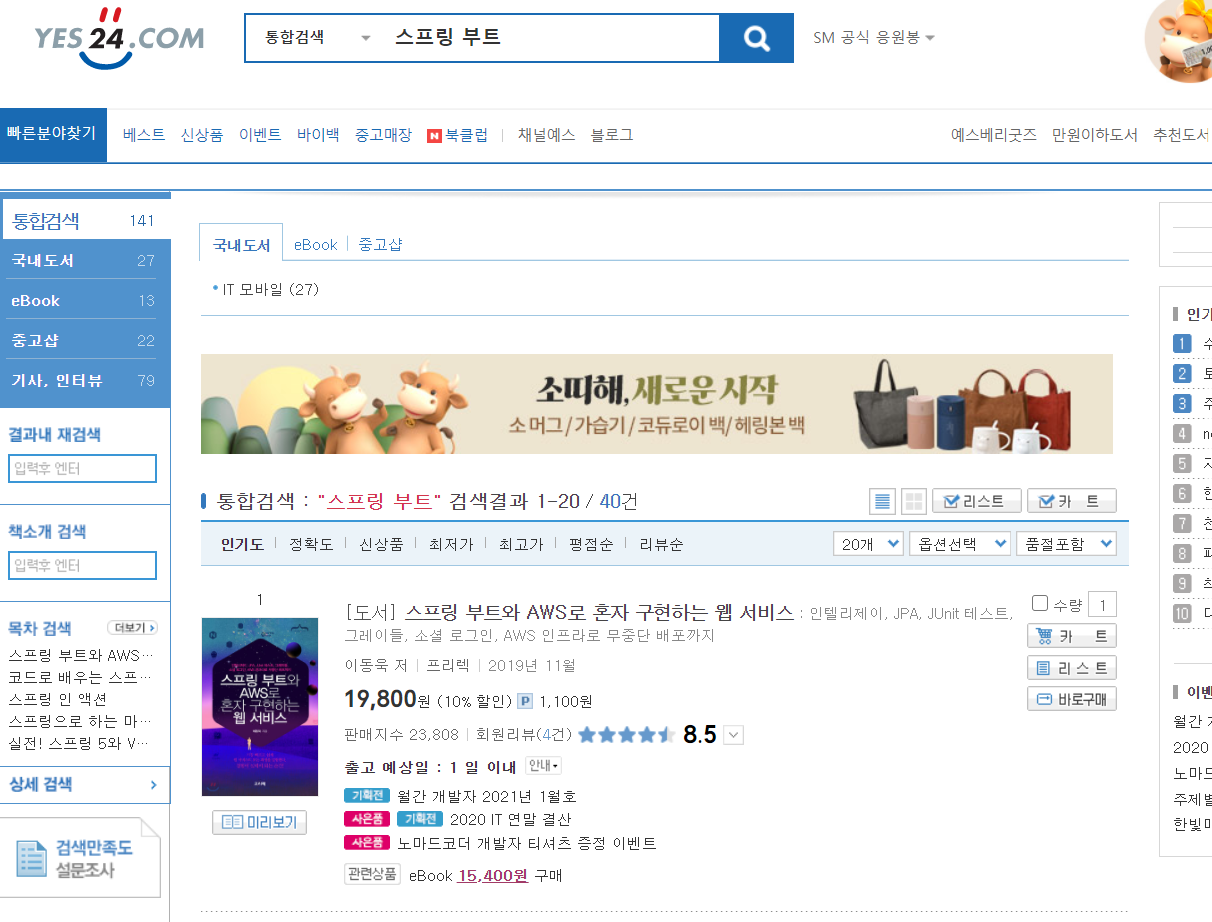The height and width of the screenshot is (922, 1212).
Task: Add the book with the 카트 button
Action: pyautogui.click(x=1072, y=636)
